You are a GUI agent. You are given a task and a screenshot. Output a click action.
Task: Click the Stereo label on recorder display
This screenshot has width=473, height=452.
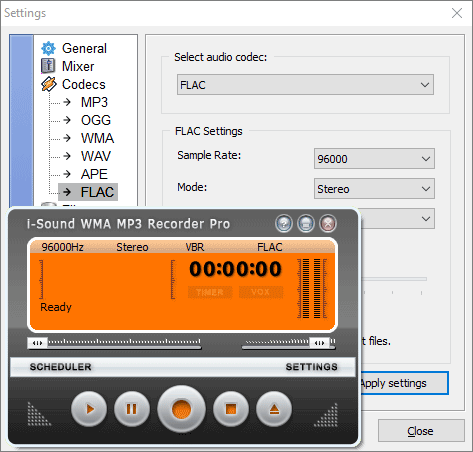[x=132, y=247]
